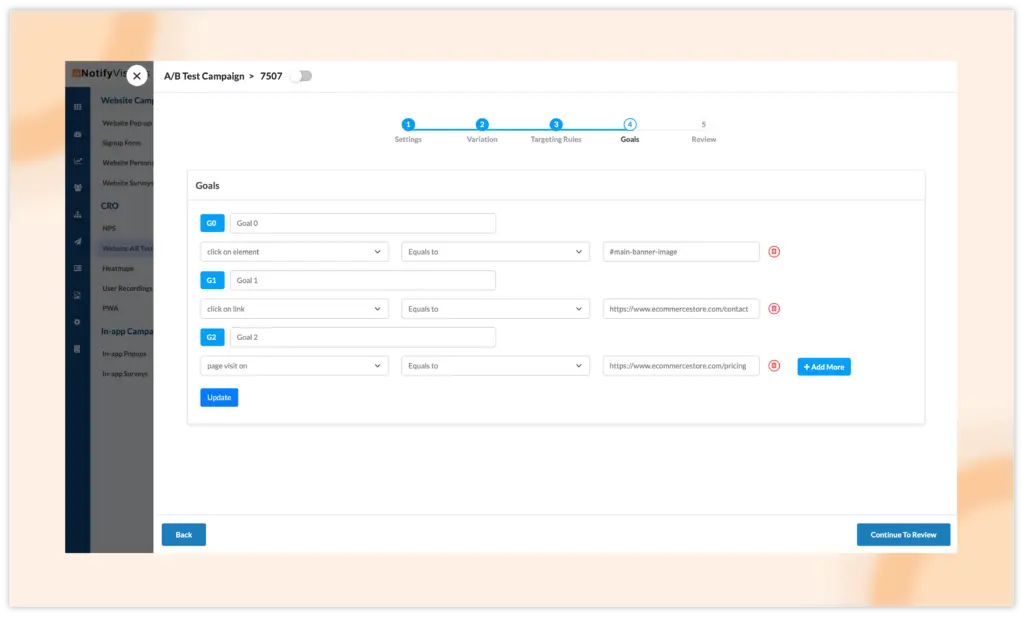Viewport: 1024px width, 617px height.
Task: Open the settings gear icon in sidebar
Action: pyautogui.click(x=78, y=322)
